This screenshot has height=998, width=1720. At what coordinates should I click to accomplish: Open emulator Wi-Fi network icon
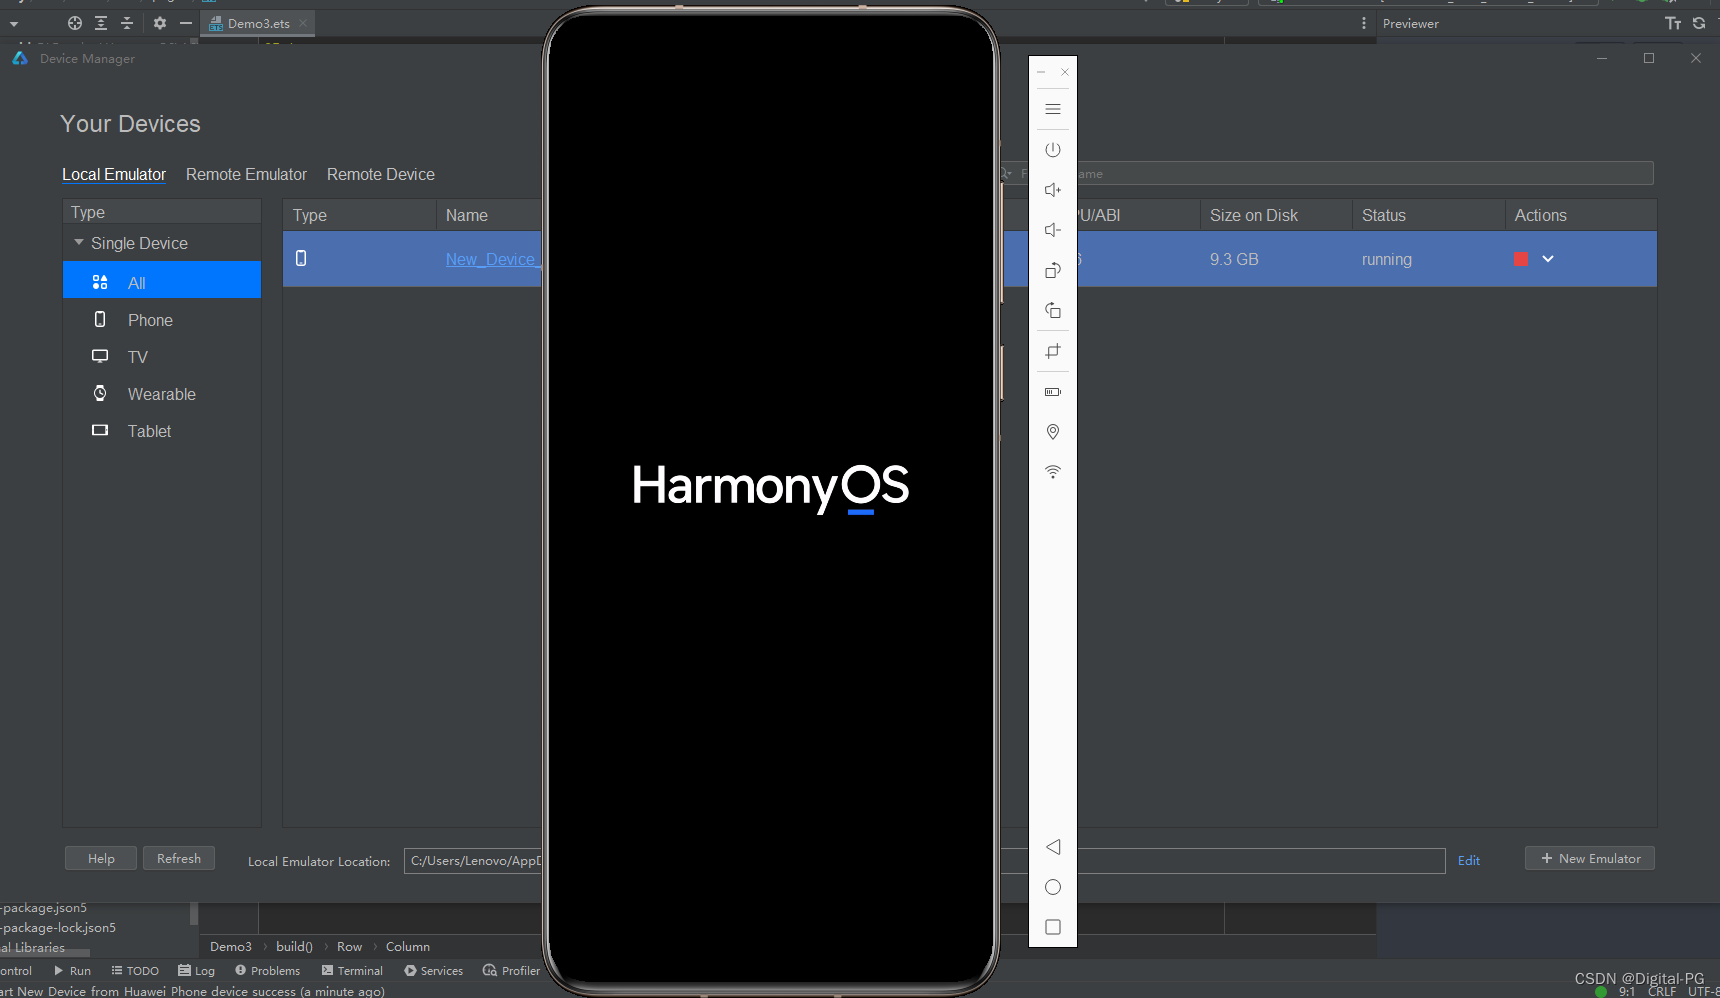click(1053, 472)
